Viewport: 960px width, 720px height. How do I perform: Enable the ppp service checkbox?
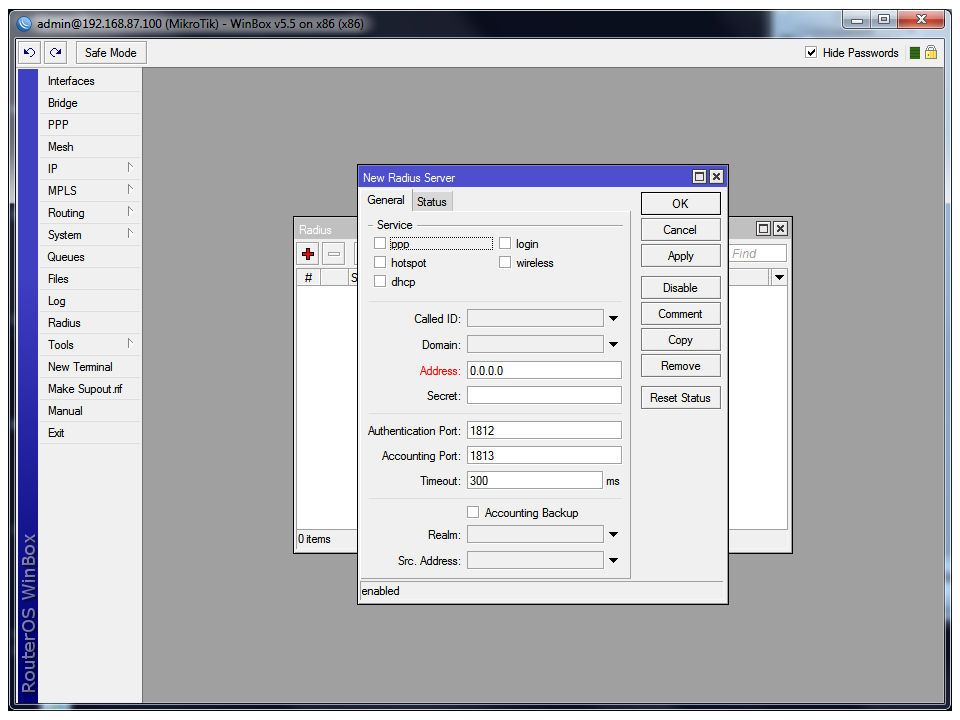tap(380, 243)
